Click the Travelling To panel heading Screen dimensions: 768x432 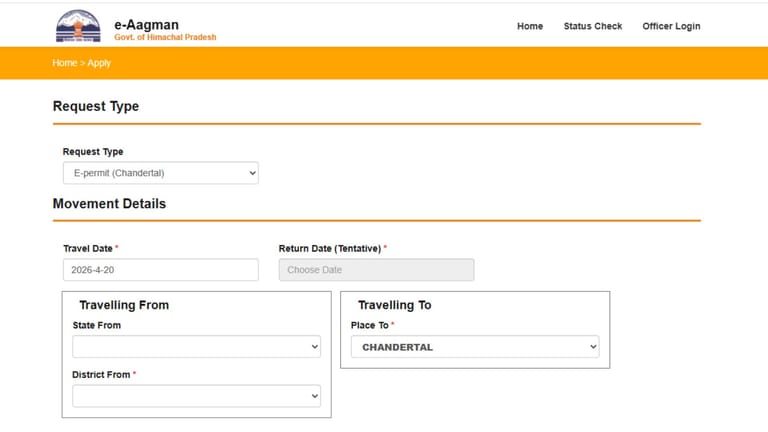(x=395, y=305)
